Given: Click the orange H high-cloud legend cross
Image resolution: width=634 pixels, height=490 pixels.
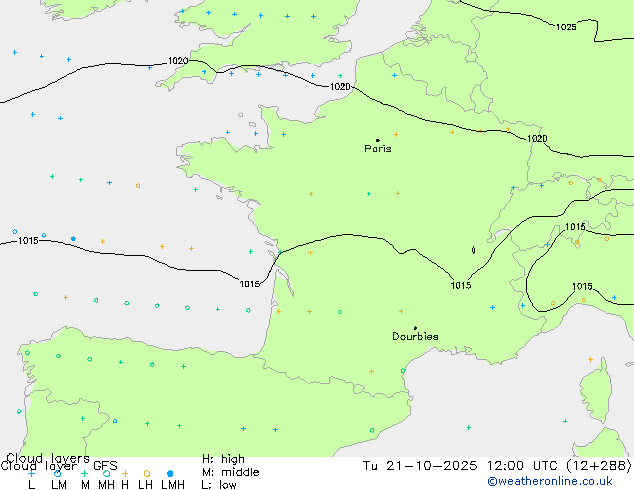Looking at the screenshot, I should (x=125, y=473).
